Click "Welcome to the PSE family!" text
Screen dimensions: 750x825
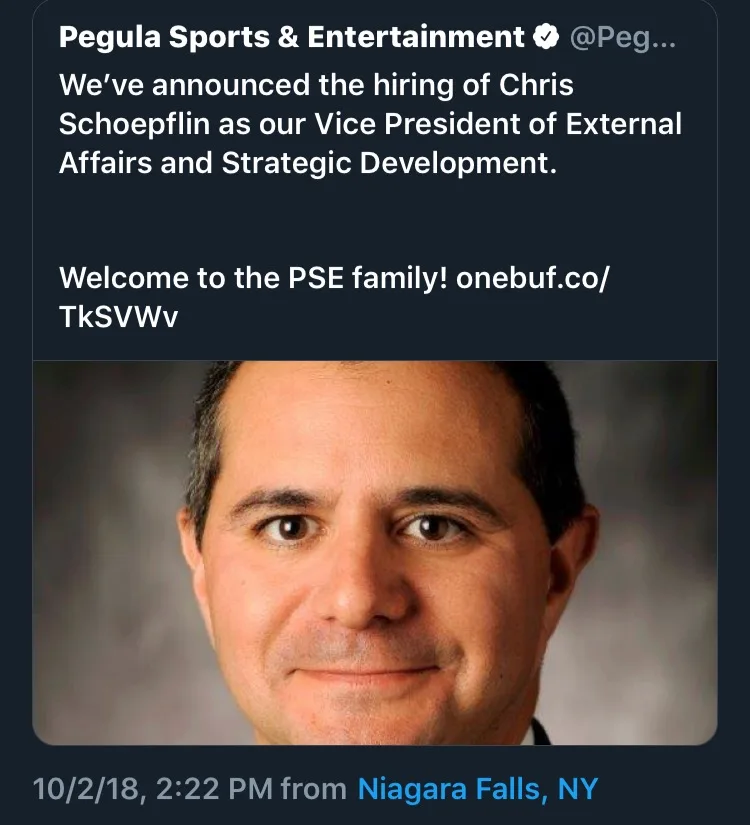pos(253,278)
